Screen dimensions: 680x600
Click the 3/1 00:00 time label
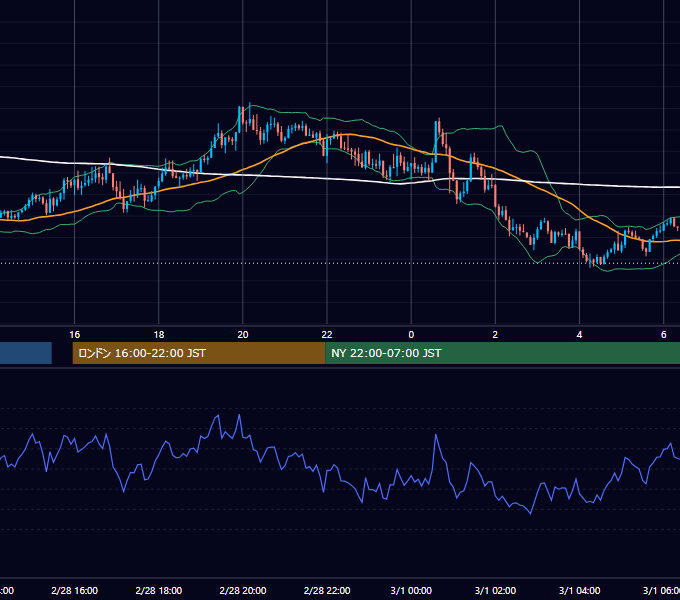pyautogui.click(x=411, y=590)
